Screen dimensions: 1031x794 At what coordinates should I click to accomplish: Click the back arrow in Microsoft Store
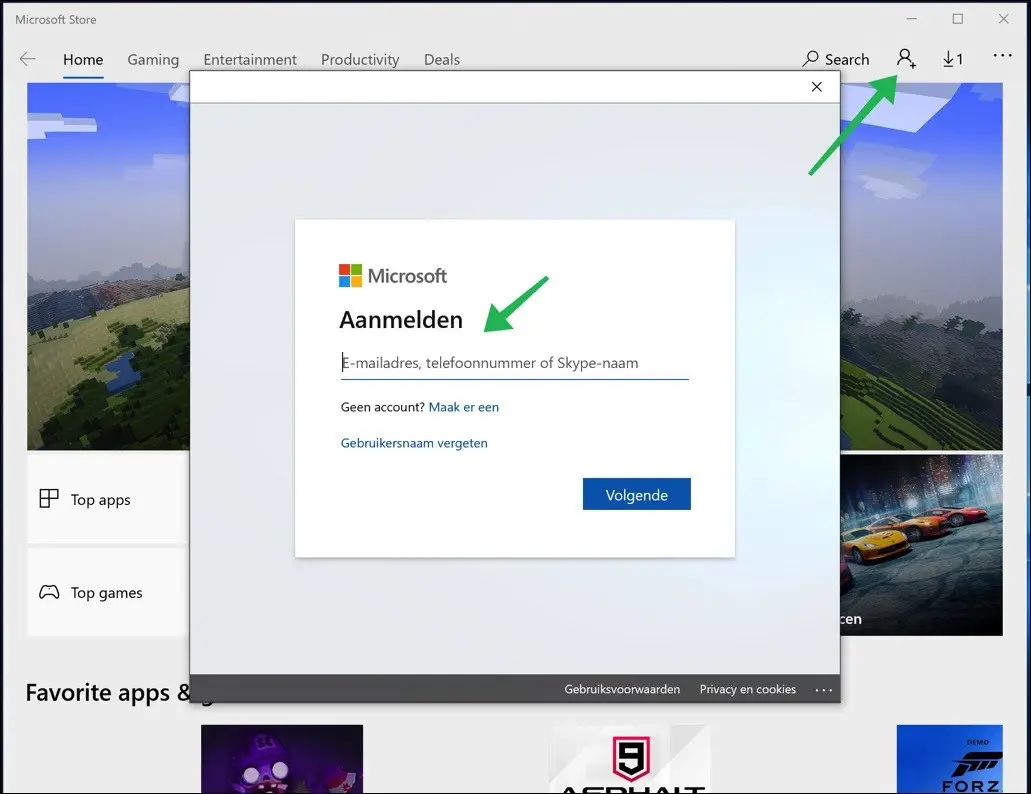tap(28, 59)
